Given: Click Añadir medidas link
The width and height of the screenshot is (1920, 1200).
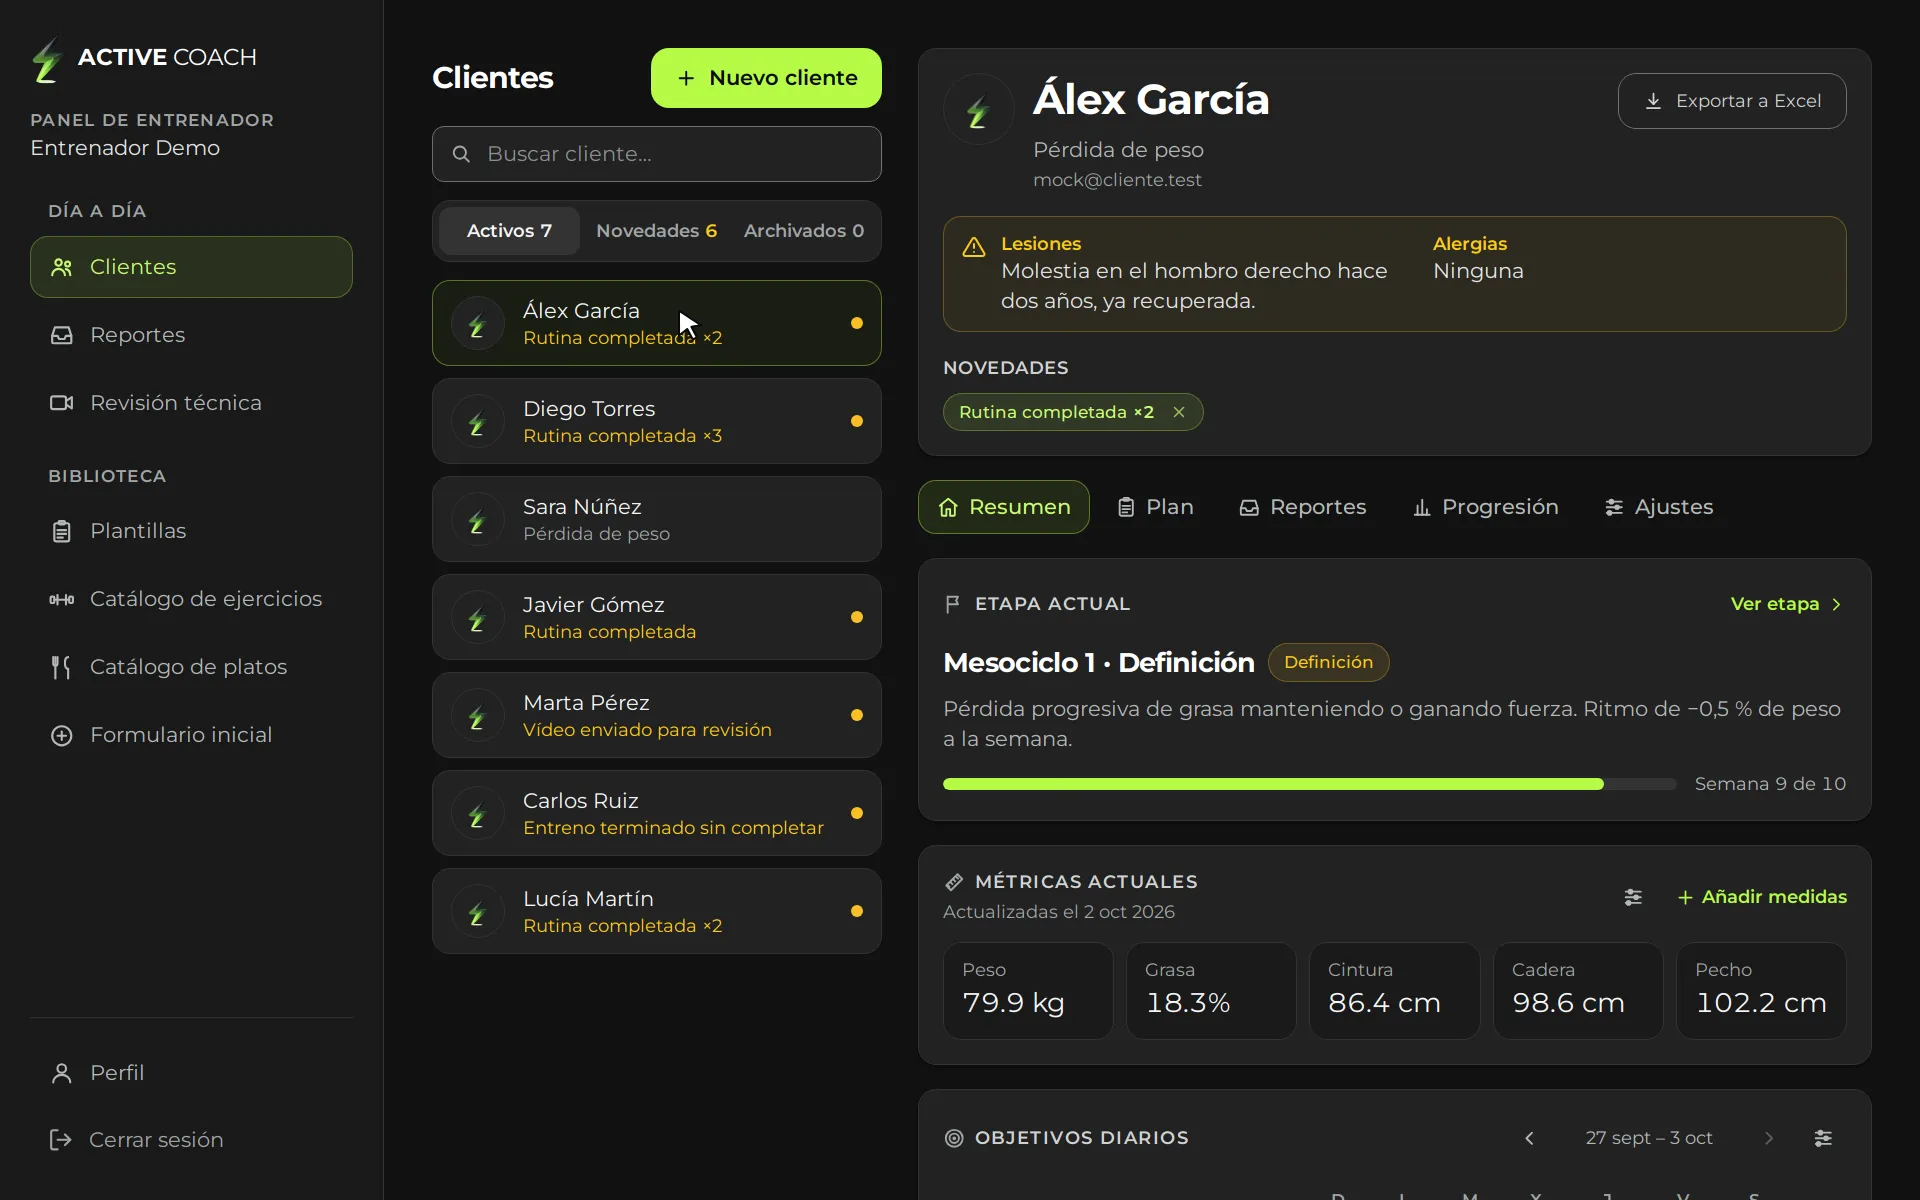Looking at the screenshot, I should (x=1762, y=897).
